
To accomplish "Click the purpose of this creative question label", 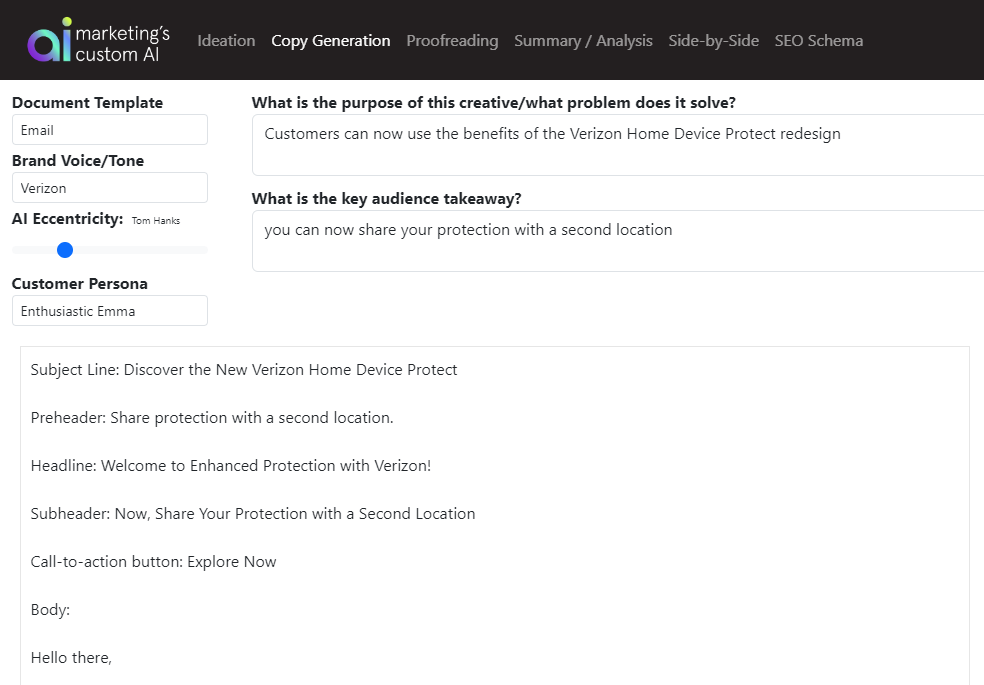I will (x=493, y=103).
